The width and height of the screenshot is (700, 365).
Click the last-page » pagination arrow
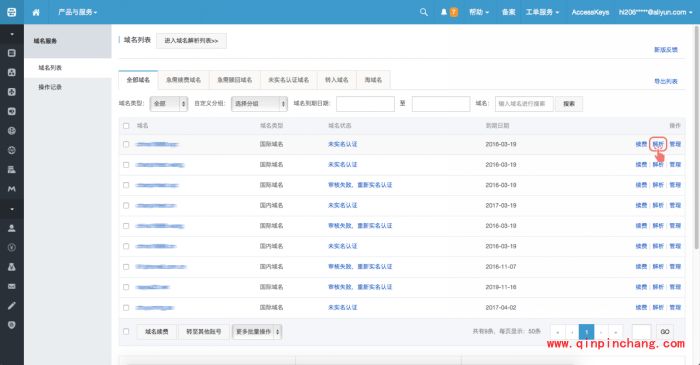point(615,332)
